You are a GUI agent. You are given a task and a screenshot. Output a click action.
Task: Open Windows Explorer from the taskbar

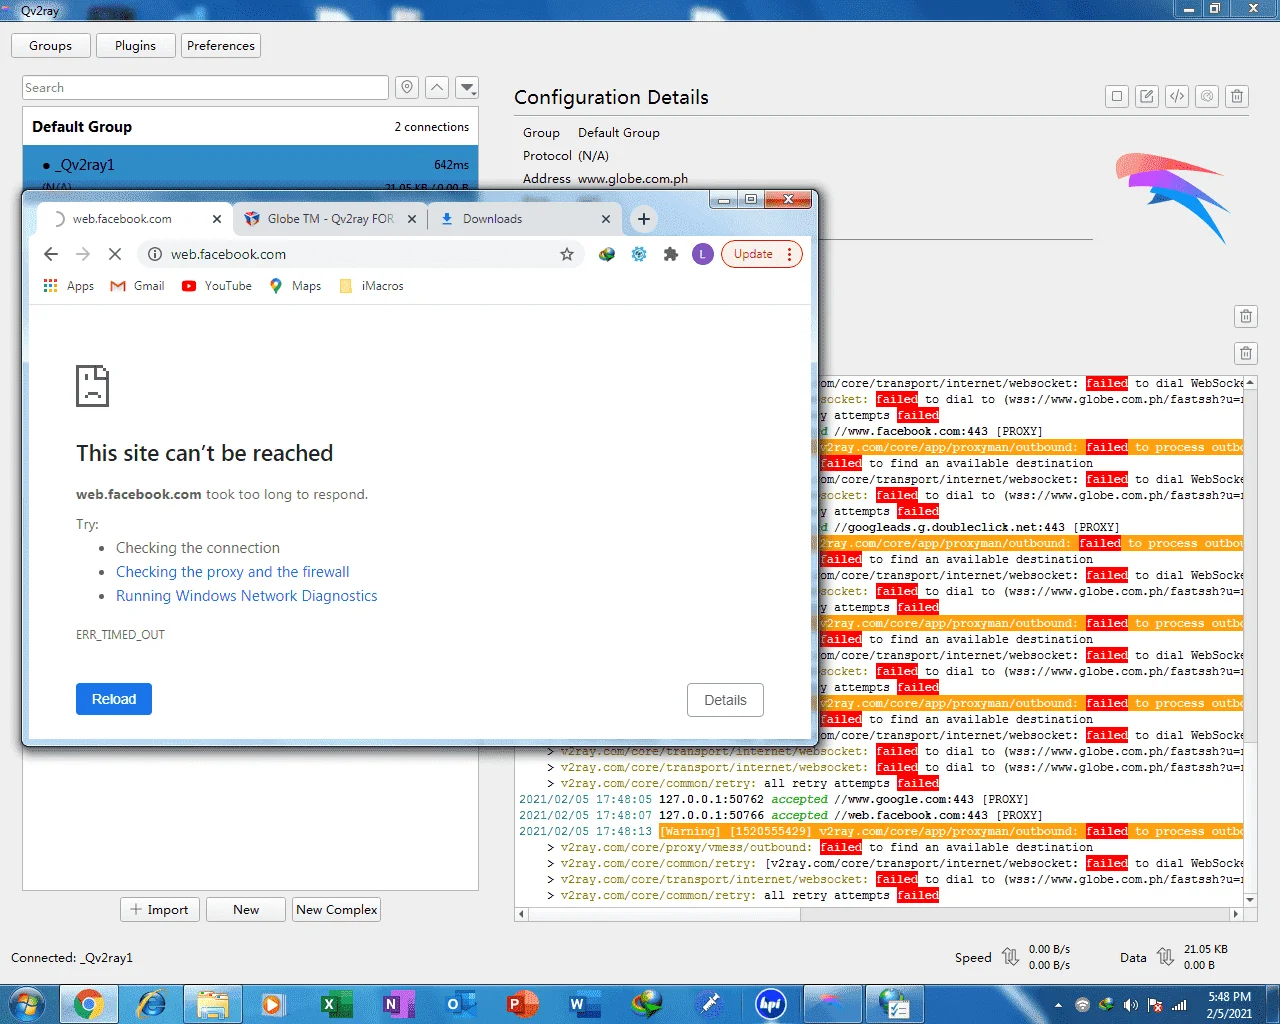coord(212,1004)
